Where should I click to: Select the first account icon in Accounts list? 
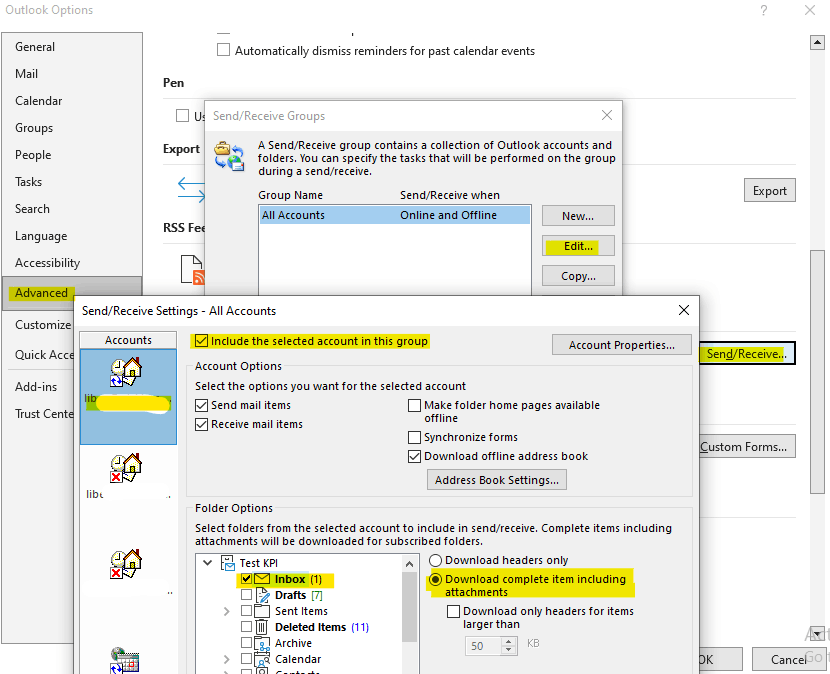click(x=126, y=373)
